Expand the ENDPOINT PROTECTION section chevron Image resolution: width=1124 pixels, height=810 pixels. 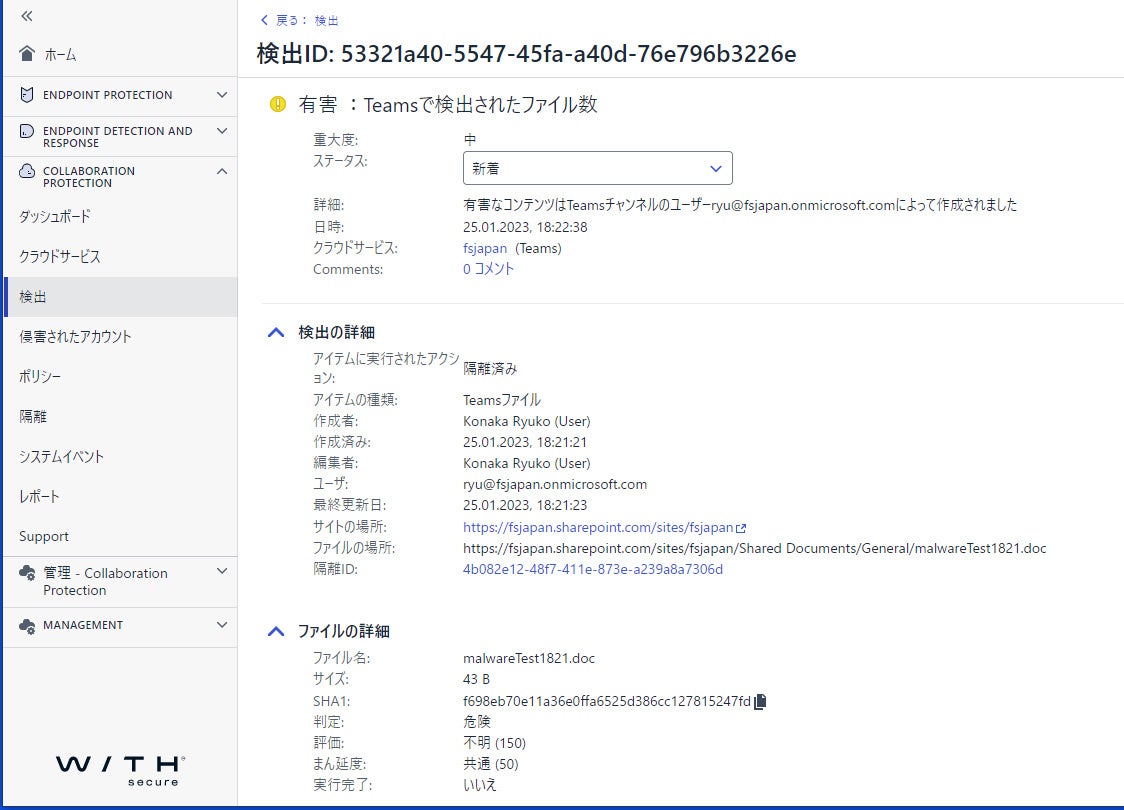(222, 95)
